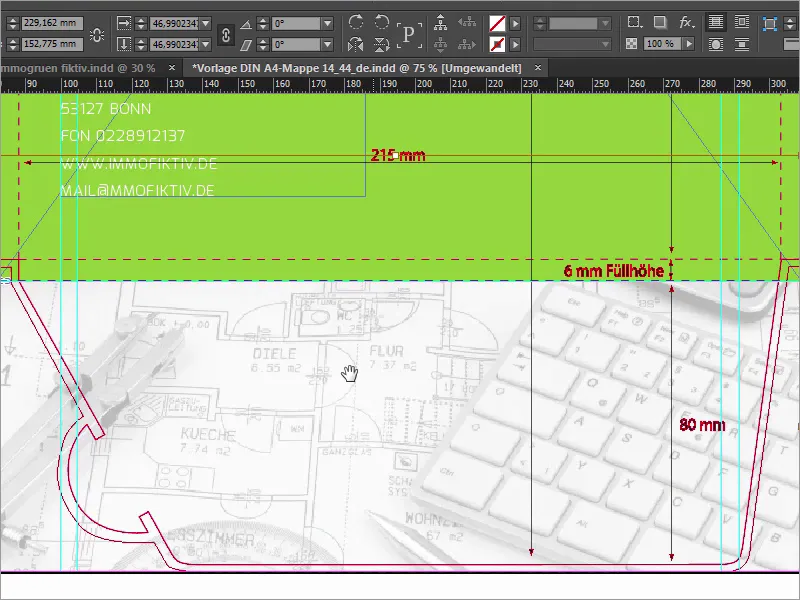Image resolution: width=800 pixels, height=600 pixels.
Task: Click the Y scale percentage field
Action: pyautogui.click(x=174, y=45)
